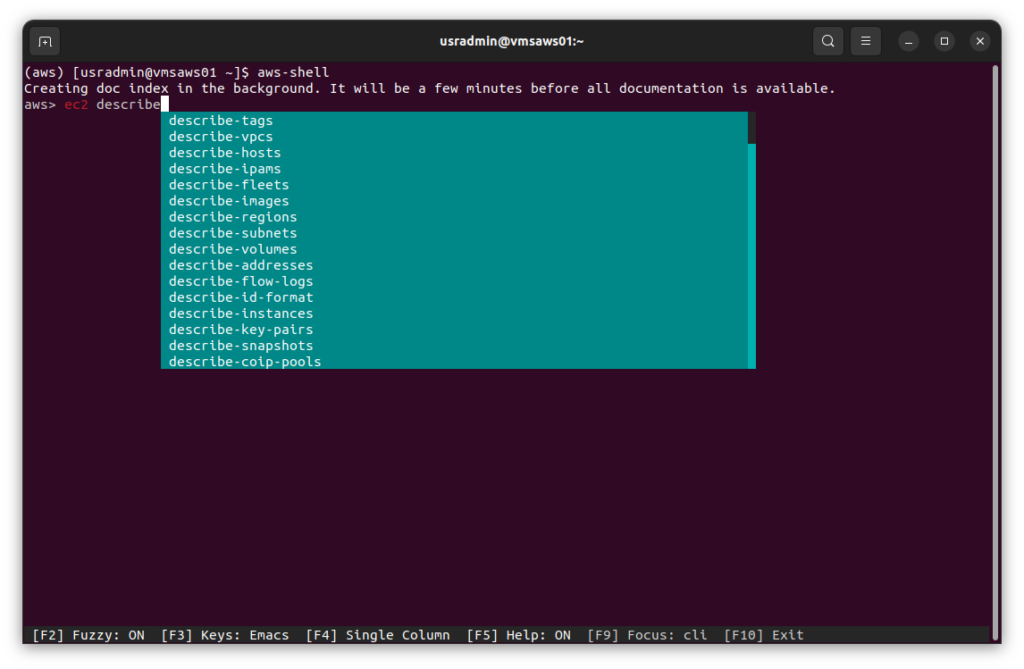
Task: Select describe-vpcs from the completion list
Action: tap(221, 136)
